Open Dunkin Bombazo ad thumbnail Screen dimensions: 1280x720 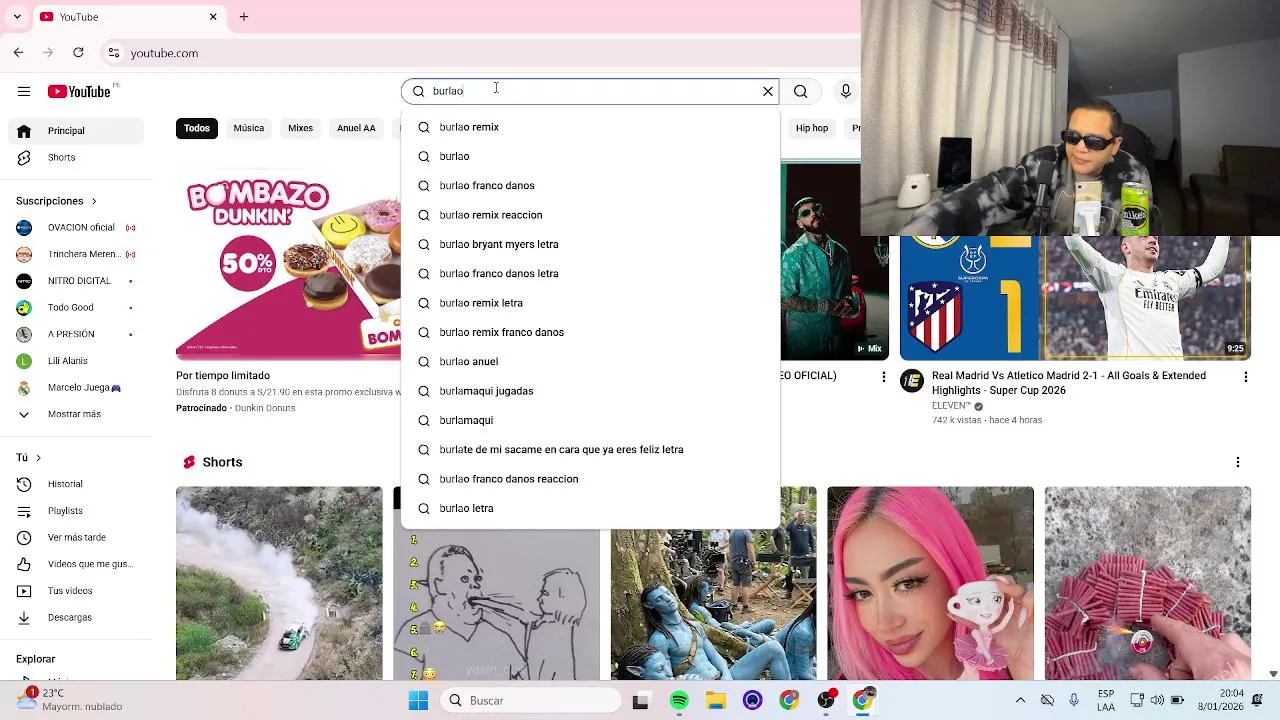(x=288, y=262)
